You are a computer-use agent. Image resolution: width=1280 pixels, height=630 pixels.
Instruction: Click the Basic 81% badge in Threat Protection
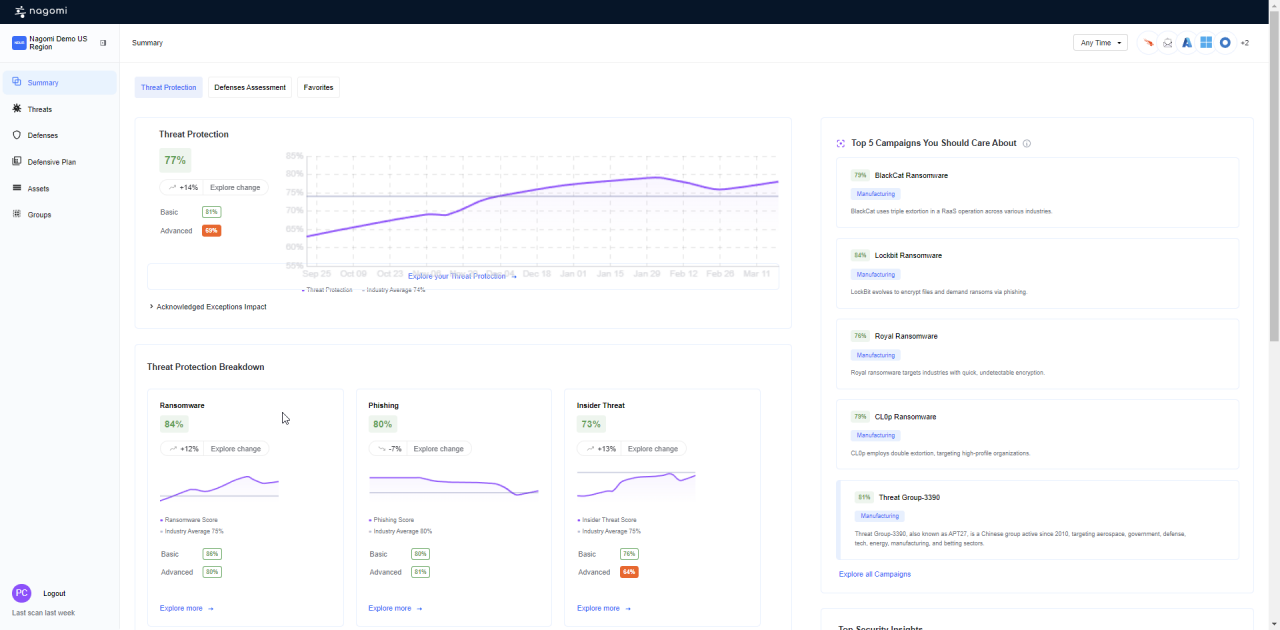[x=211, y=212]
